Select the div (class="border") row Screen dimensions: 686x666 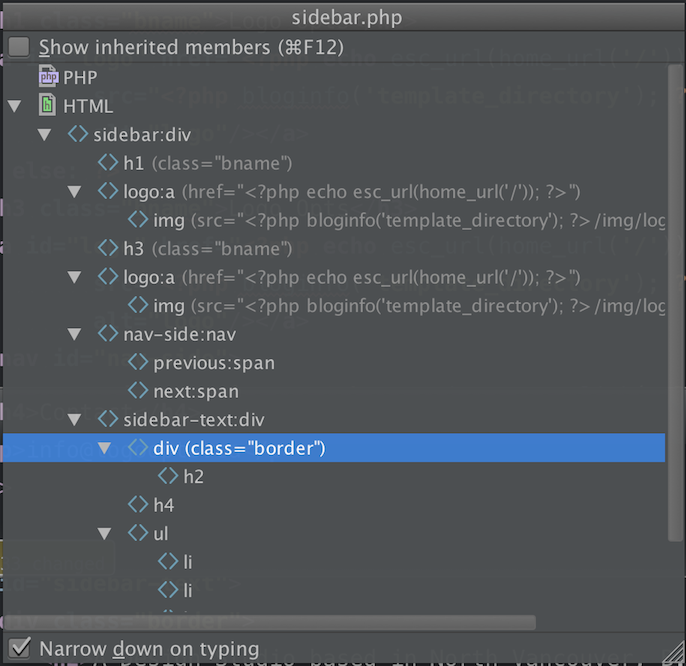[x=334, y=448]
